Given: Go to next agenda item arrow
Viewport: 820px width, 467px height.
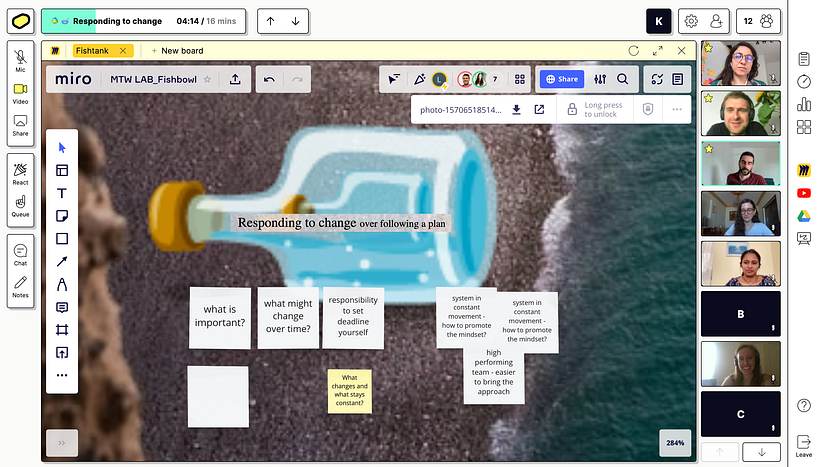Looking at the screenshot, I should point(295,21).
